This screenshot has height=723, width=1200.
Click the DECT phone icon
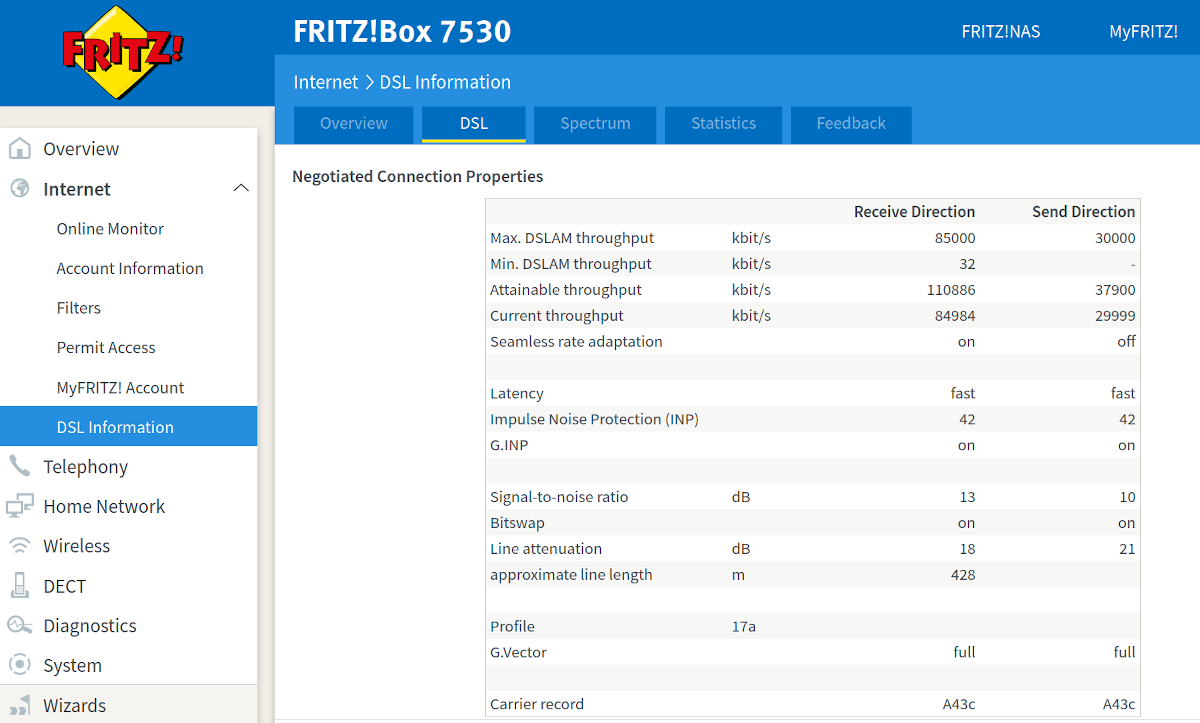19,586
